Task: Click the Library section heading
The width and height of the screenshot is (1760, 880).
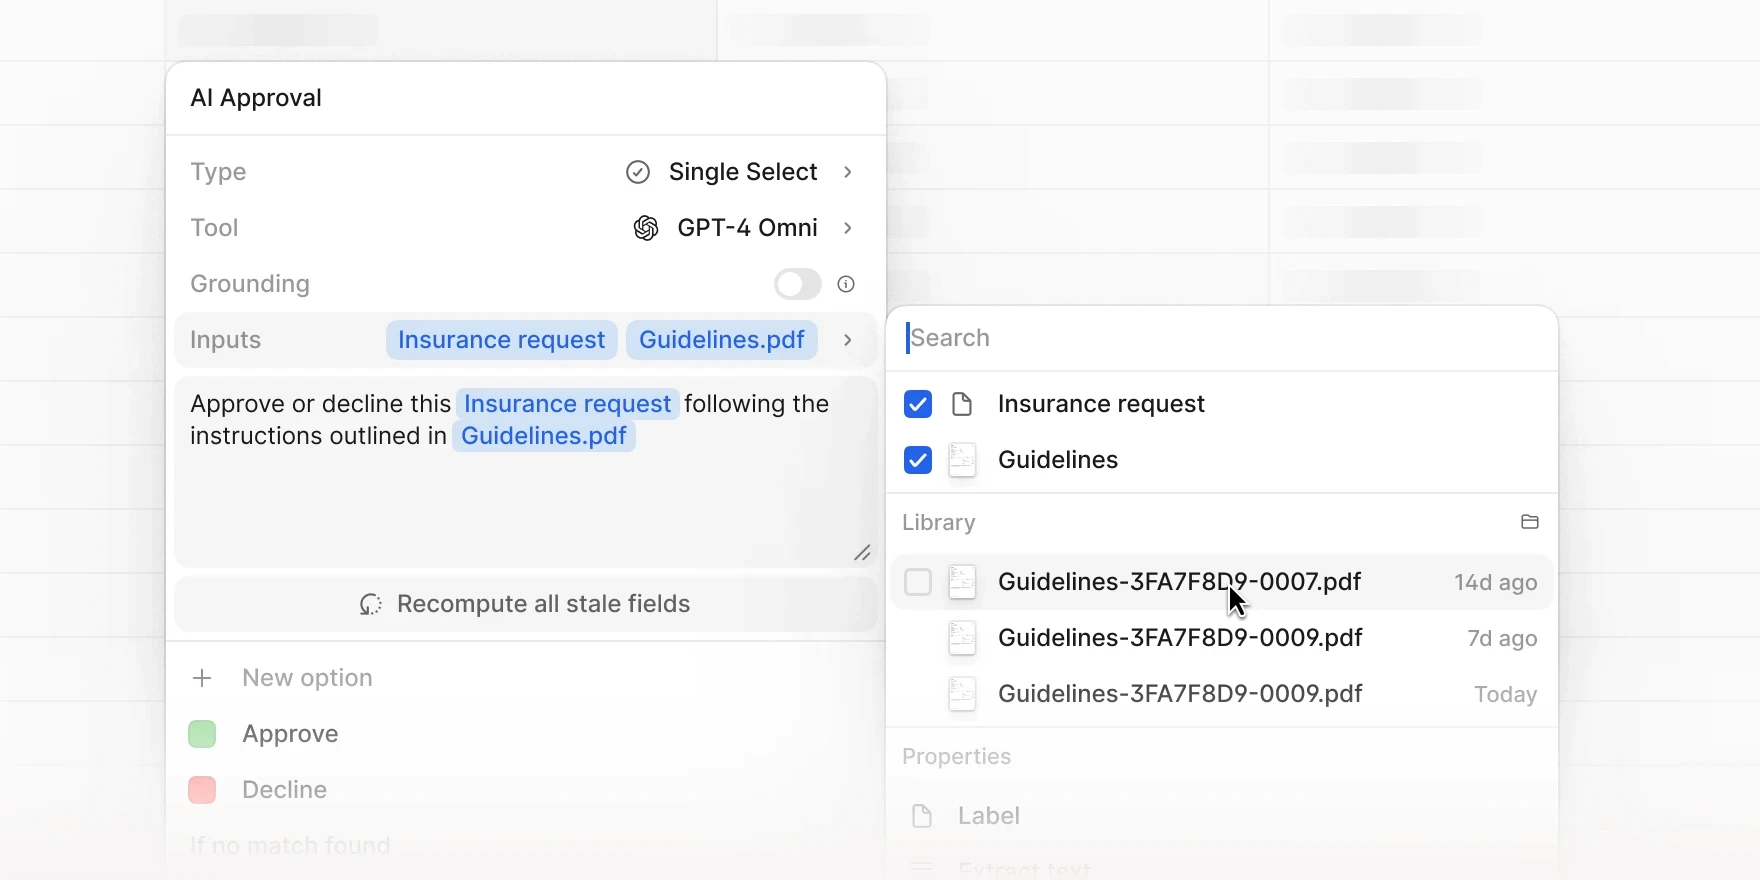Action: [939, 523]
